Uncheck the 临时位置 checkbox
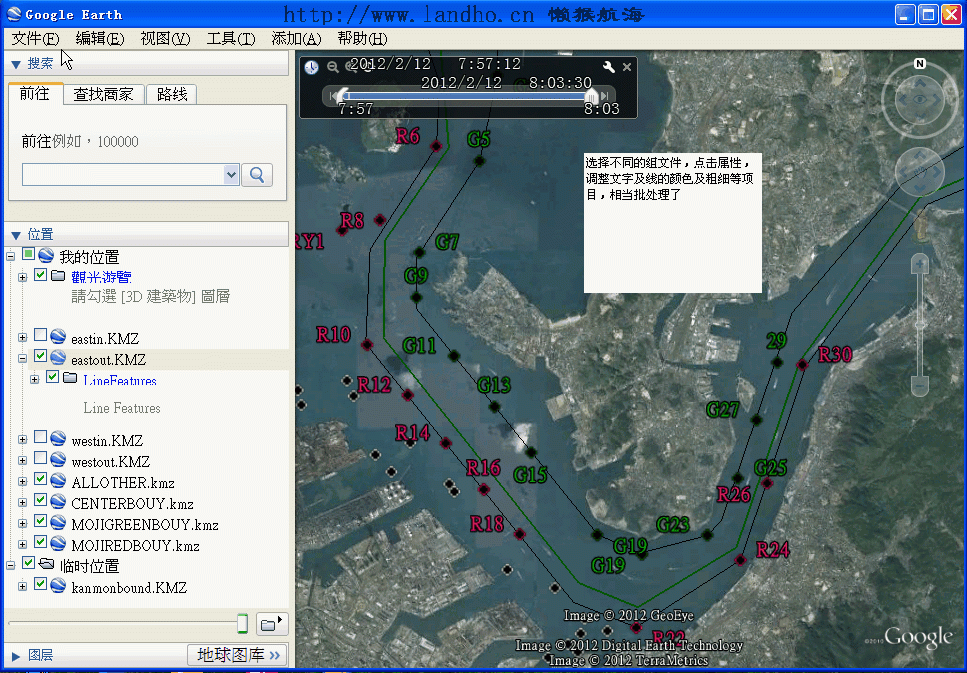This screenshot has height=673, width=967. (x=28, y=563)
